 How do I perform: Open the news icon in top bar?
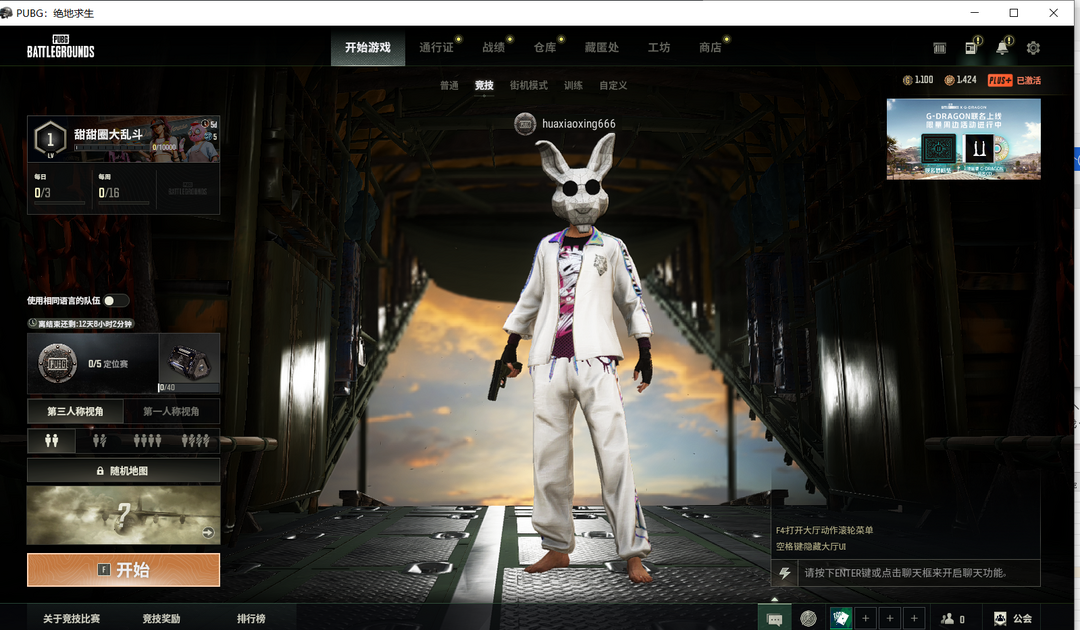click(971, 48)
